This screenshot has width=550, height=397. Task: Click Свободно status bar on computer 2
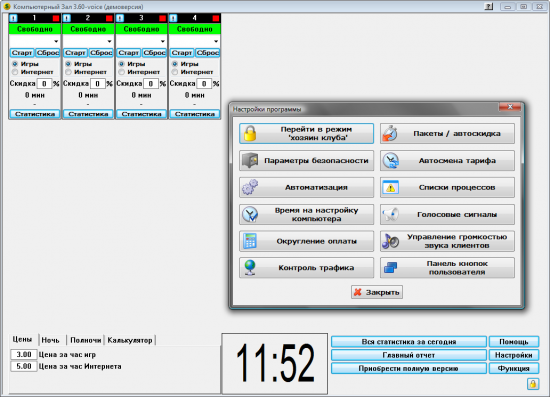[88, 29]
